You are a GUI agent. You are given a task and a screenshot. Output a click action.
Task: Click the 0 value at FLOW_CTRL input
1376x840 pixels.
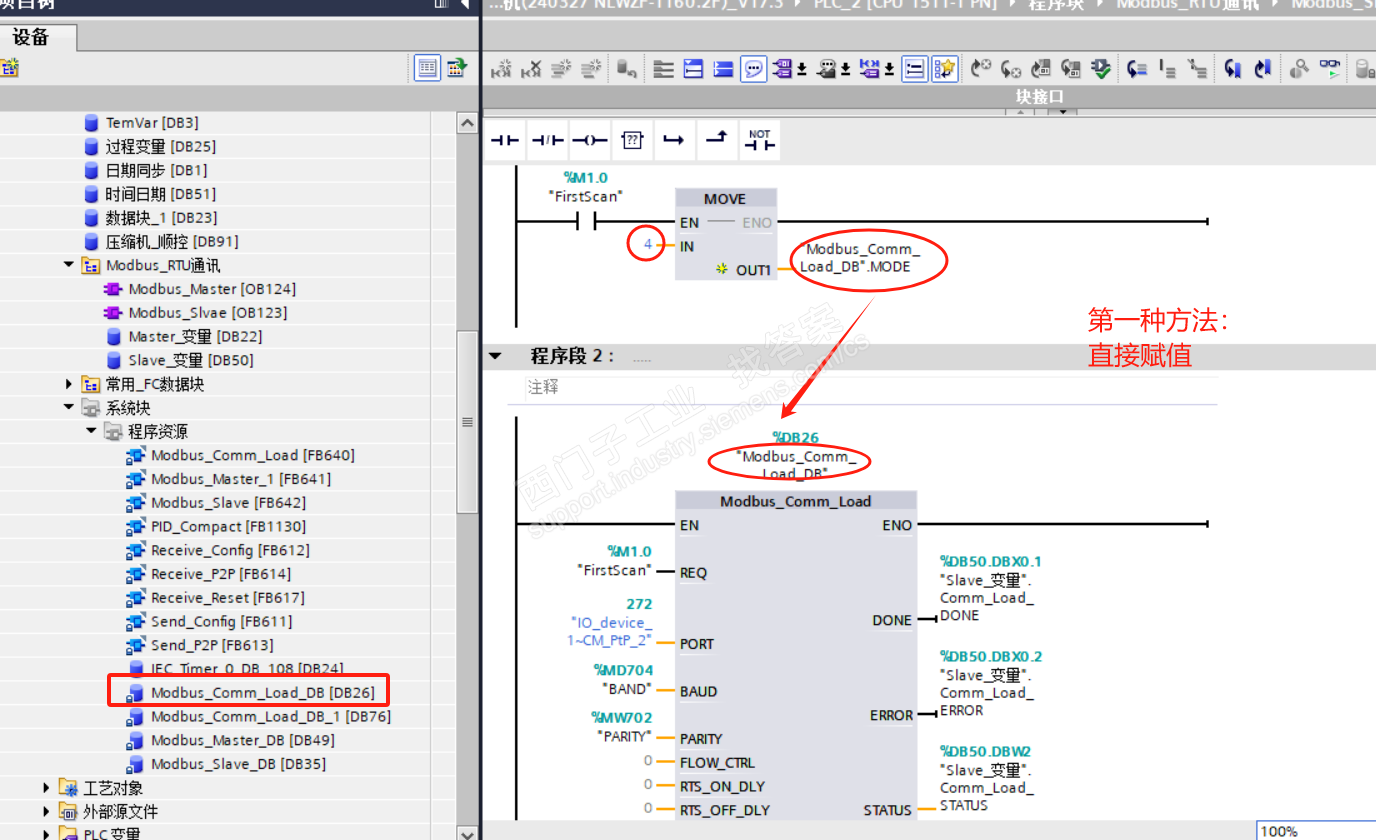point(648,762)
